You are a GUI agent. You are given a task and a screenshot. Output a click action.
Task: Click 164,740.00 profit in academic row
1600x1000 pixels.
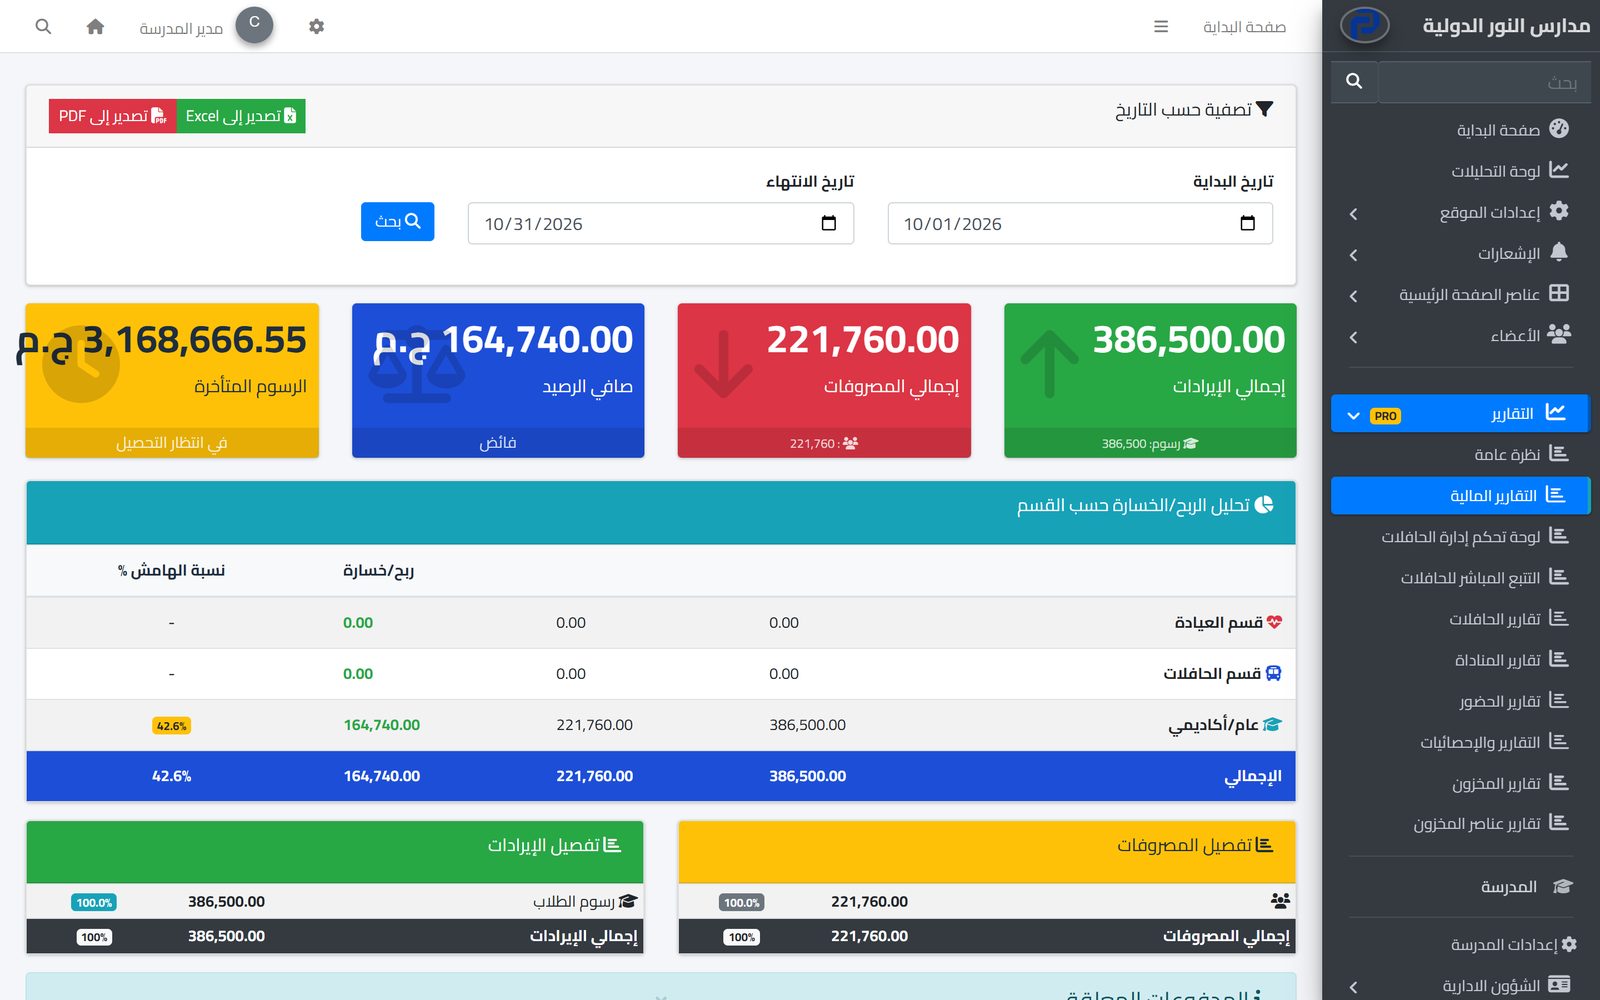(382, 724)
